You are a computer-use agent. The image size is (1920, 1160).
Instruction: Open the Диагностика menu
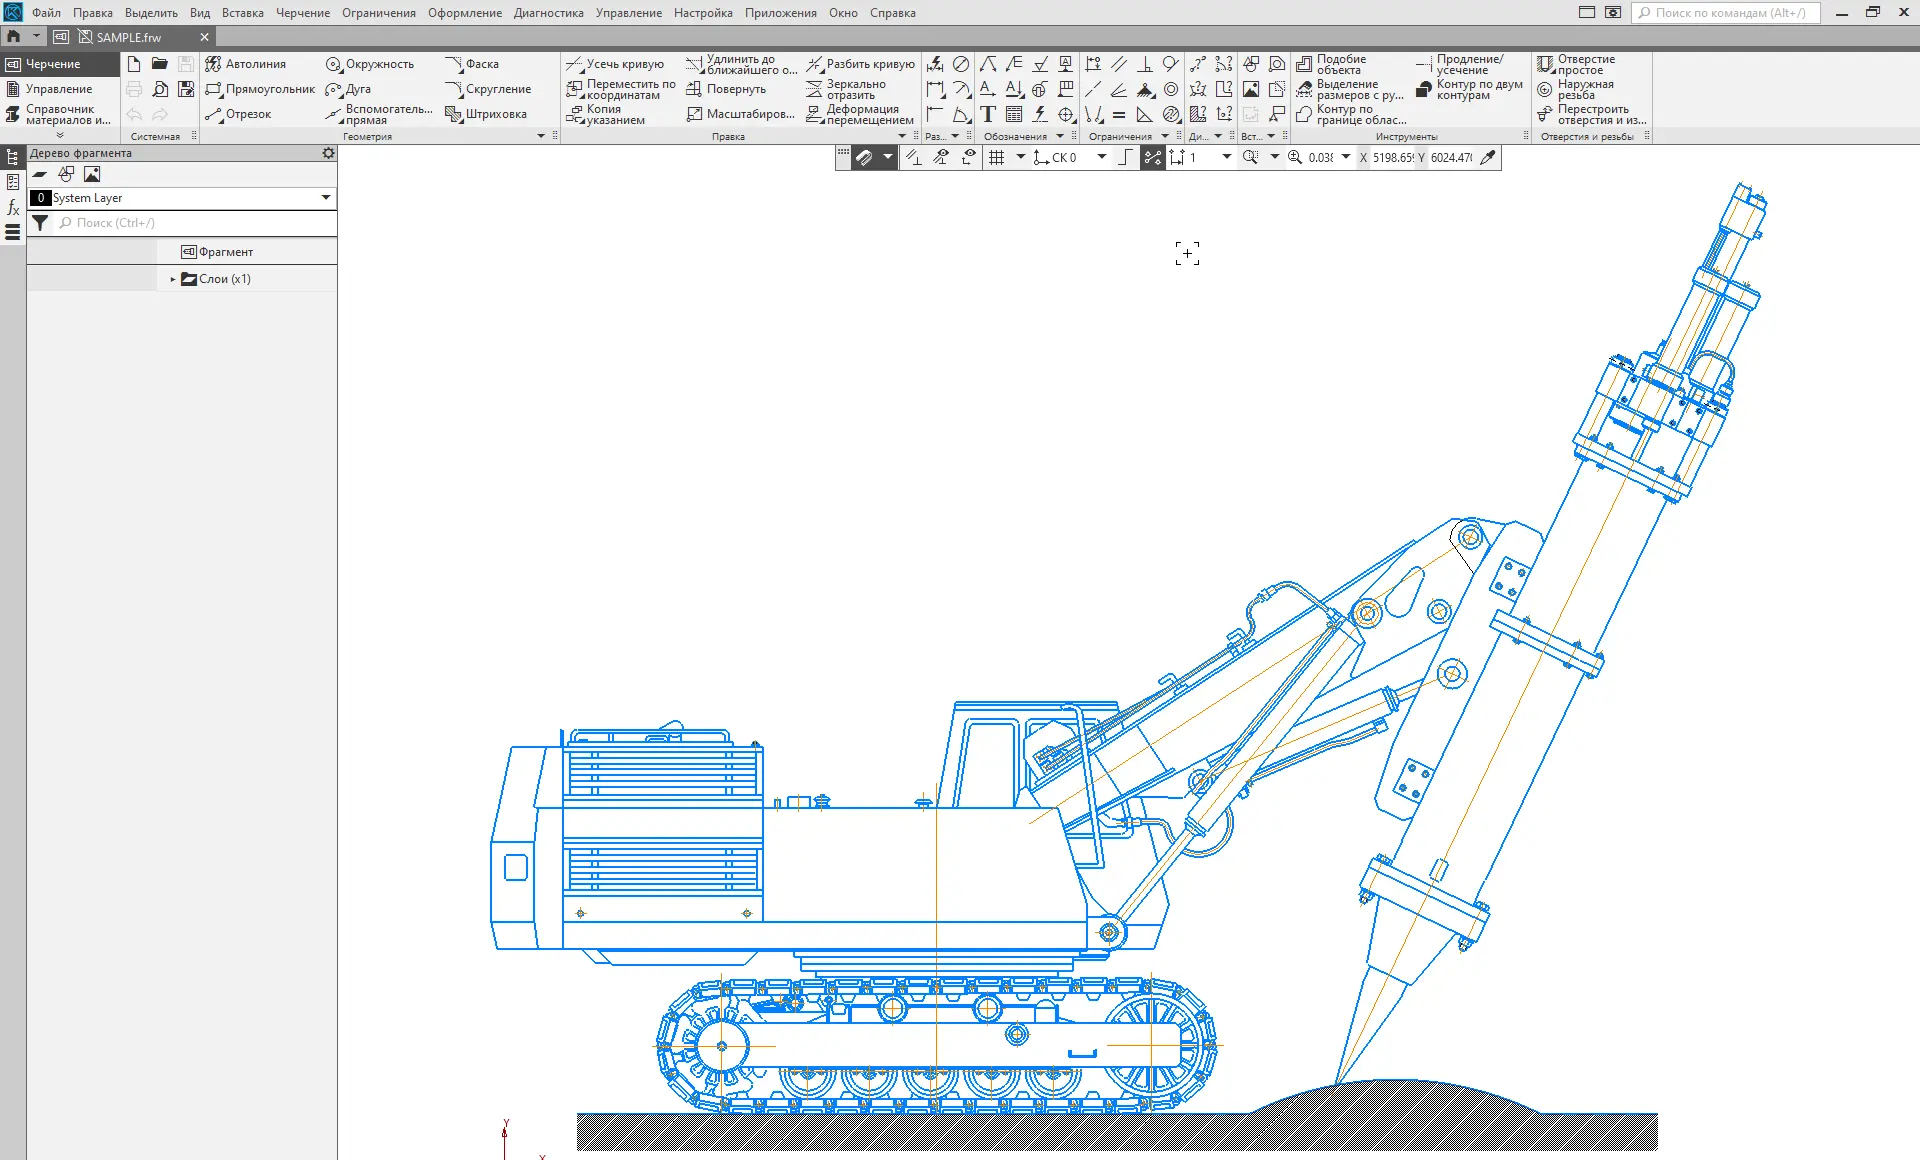tap(548, 13)
